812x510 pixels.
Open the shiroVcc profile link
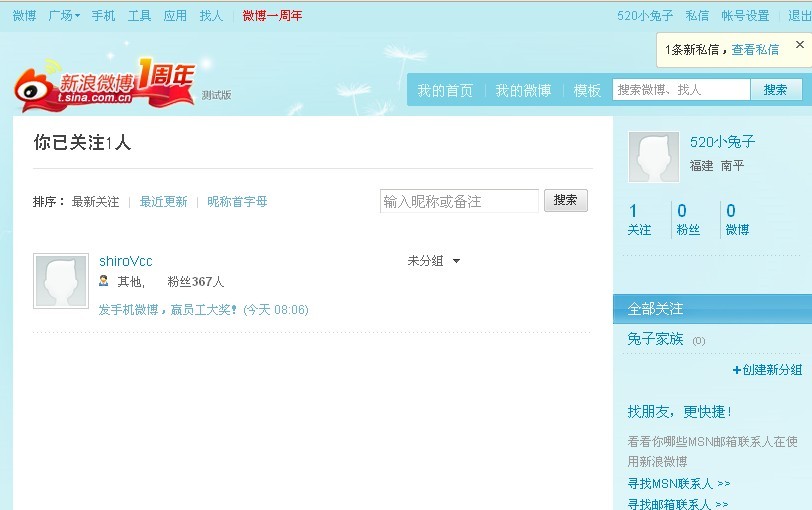point(126,261)
